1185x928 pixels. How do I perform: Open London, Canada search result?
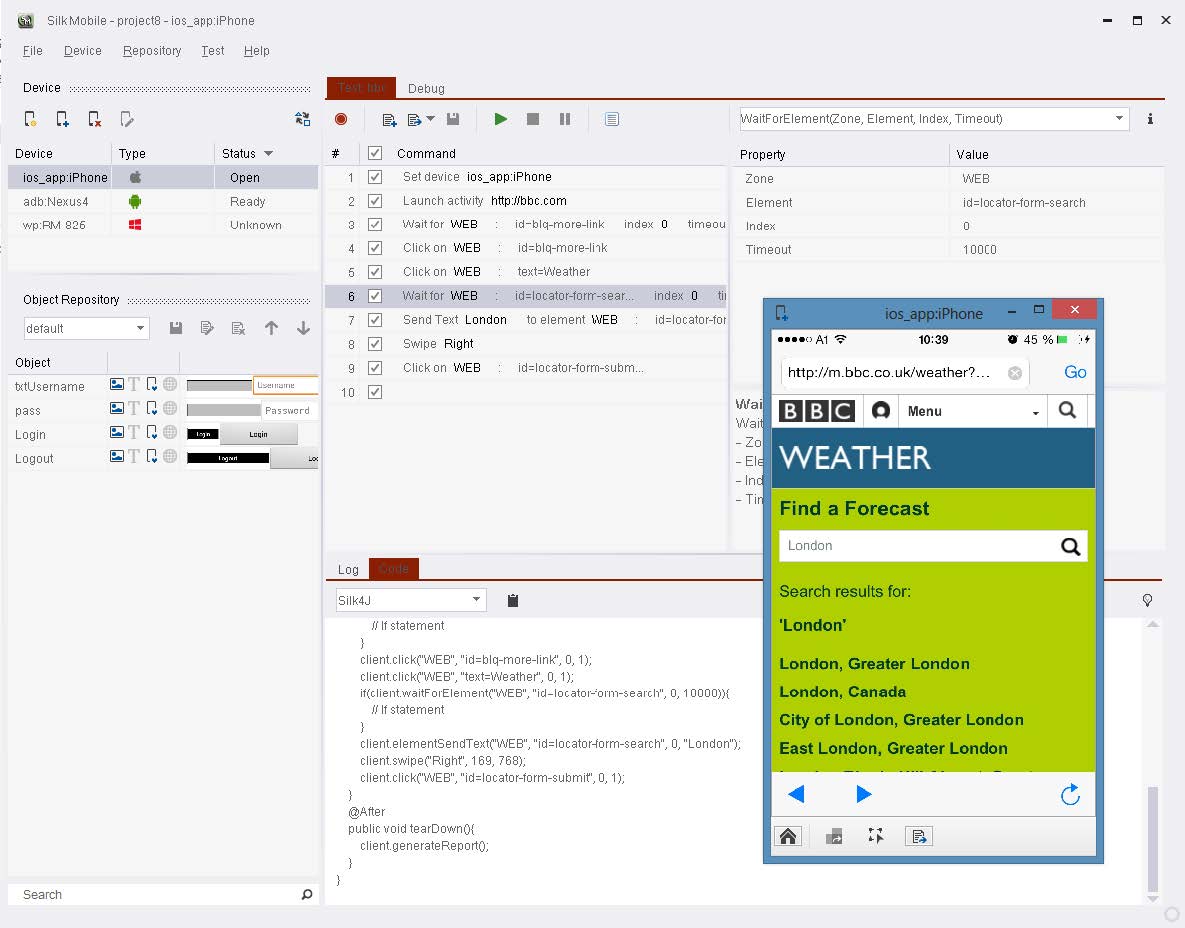coord(843,691)
